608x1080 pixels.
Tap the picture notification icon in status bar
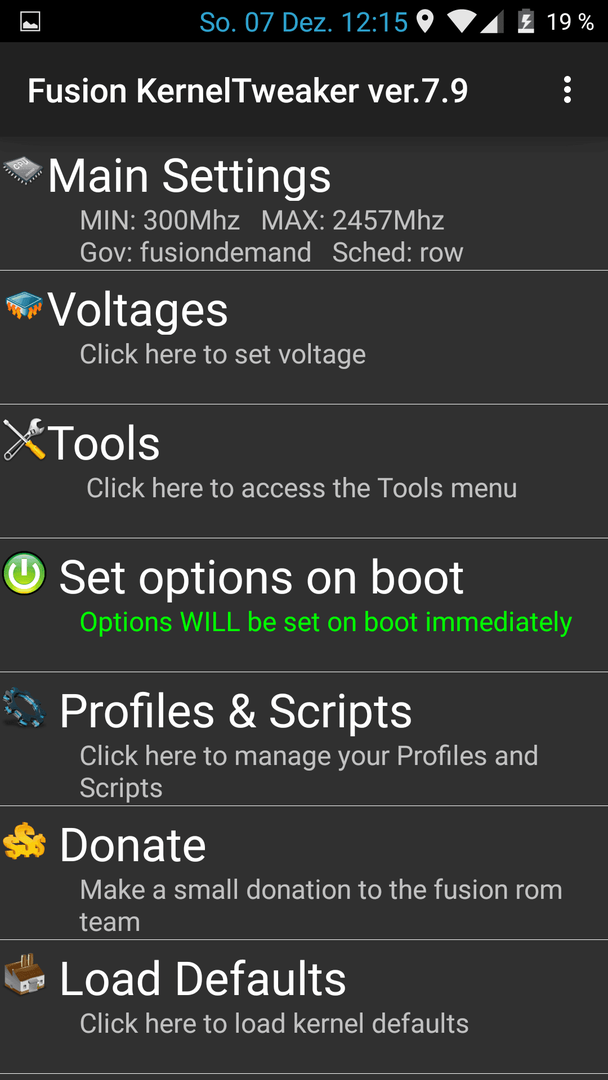click(30, 22)
